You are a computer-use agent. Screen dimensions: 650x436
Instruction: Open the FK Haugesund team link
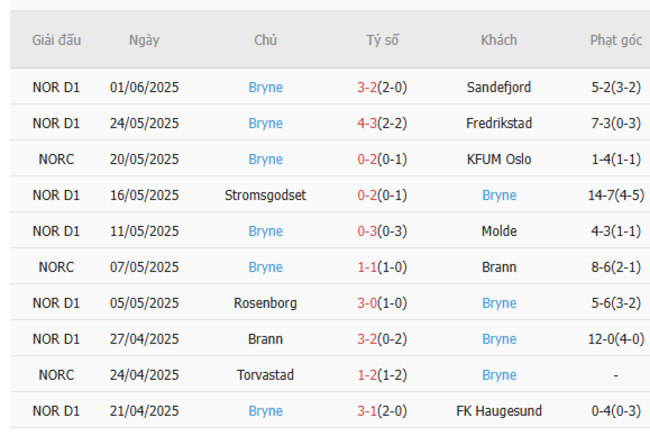coord(498,411)
